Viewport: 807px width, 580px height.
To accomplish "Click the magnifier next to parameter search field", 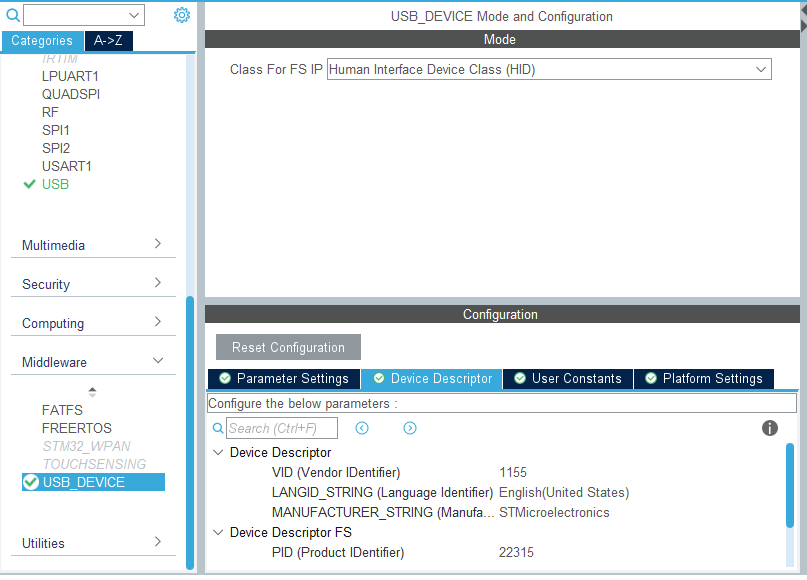I will coord(218,428).
